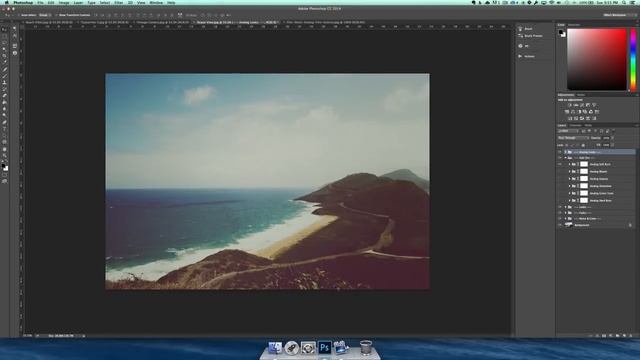Select the Horizontal Type tool
640x360 pixels.
[x=4, y=128]
